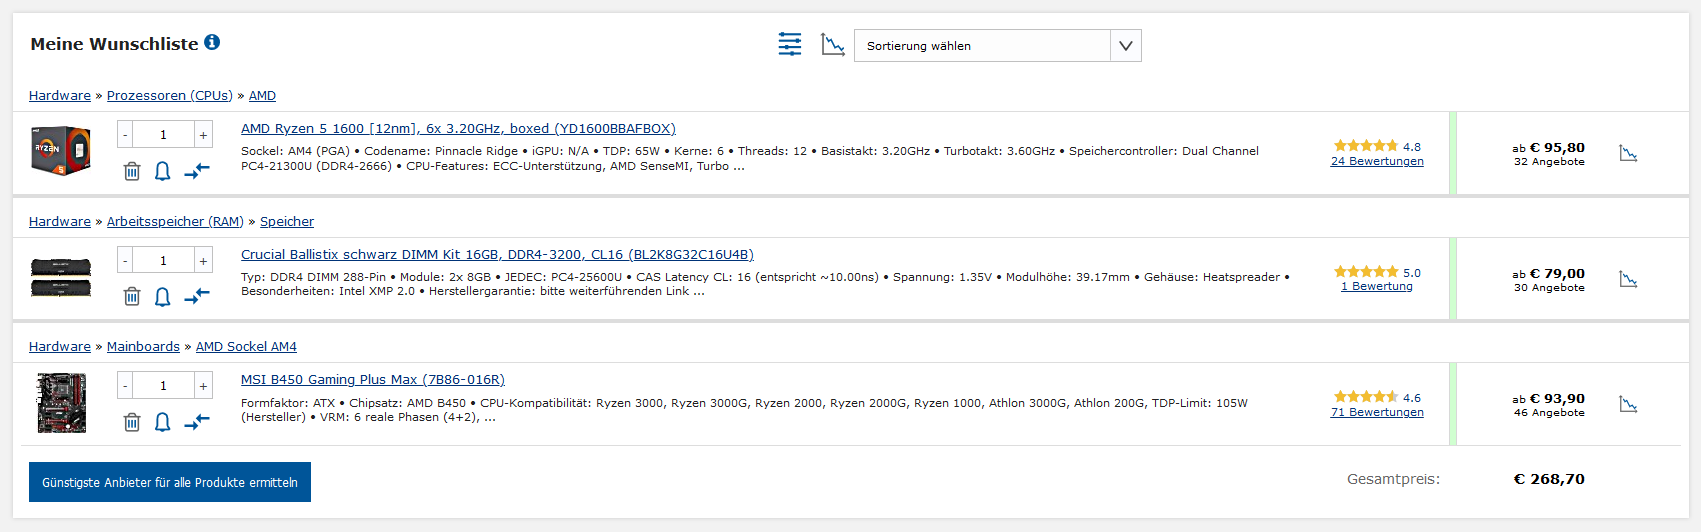
Task: Go to Prozessoren (CPUs) category
Action: [x=170, y=96]
